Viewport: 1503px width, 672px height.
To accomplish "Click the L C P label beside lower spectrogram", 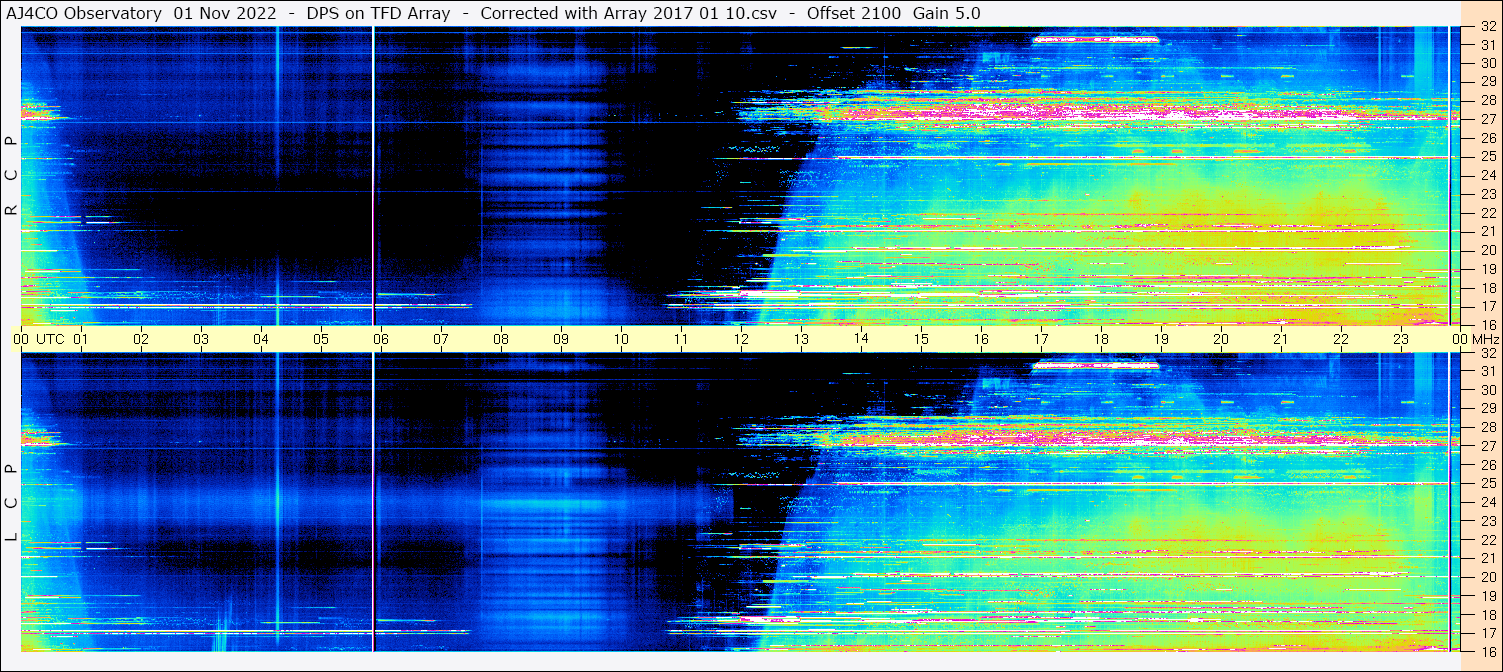I will pos(11,503).
